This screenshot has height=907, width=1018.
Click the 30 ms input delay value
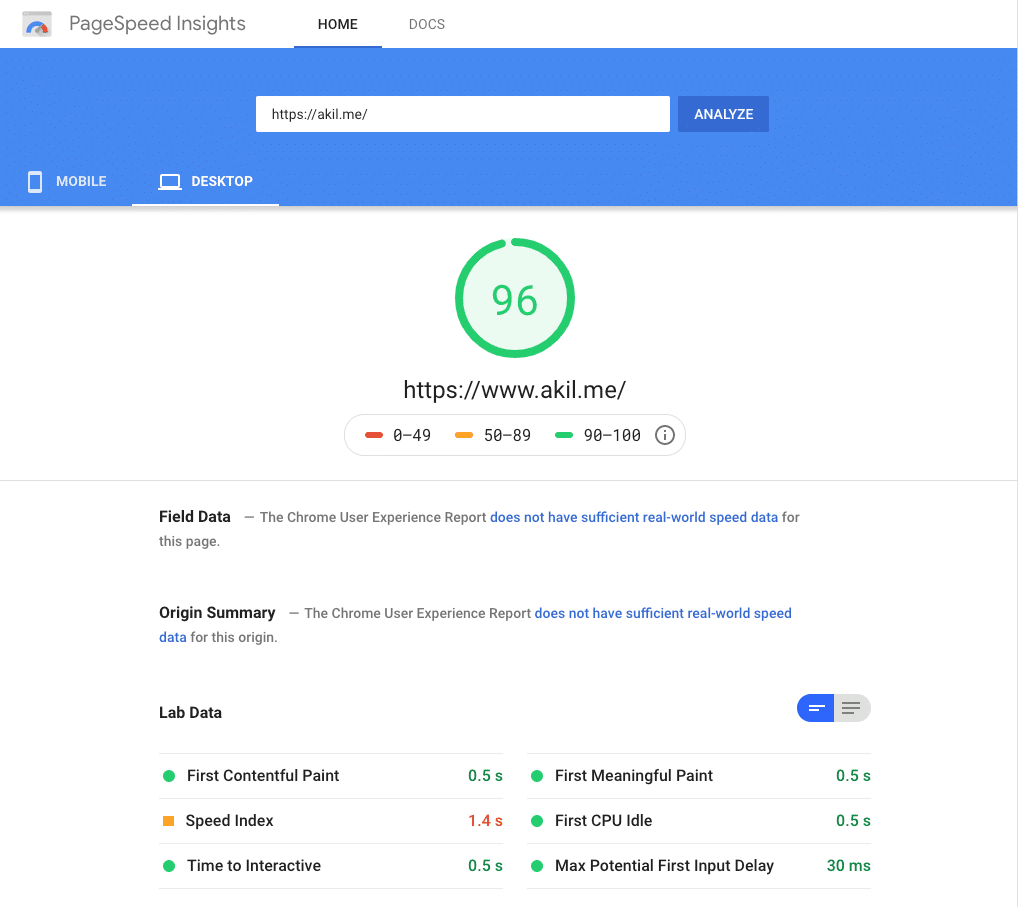pos(849,865)
